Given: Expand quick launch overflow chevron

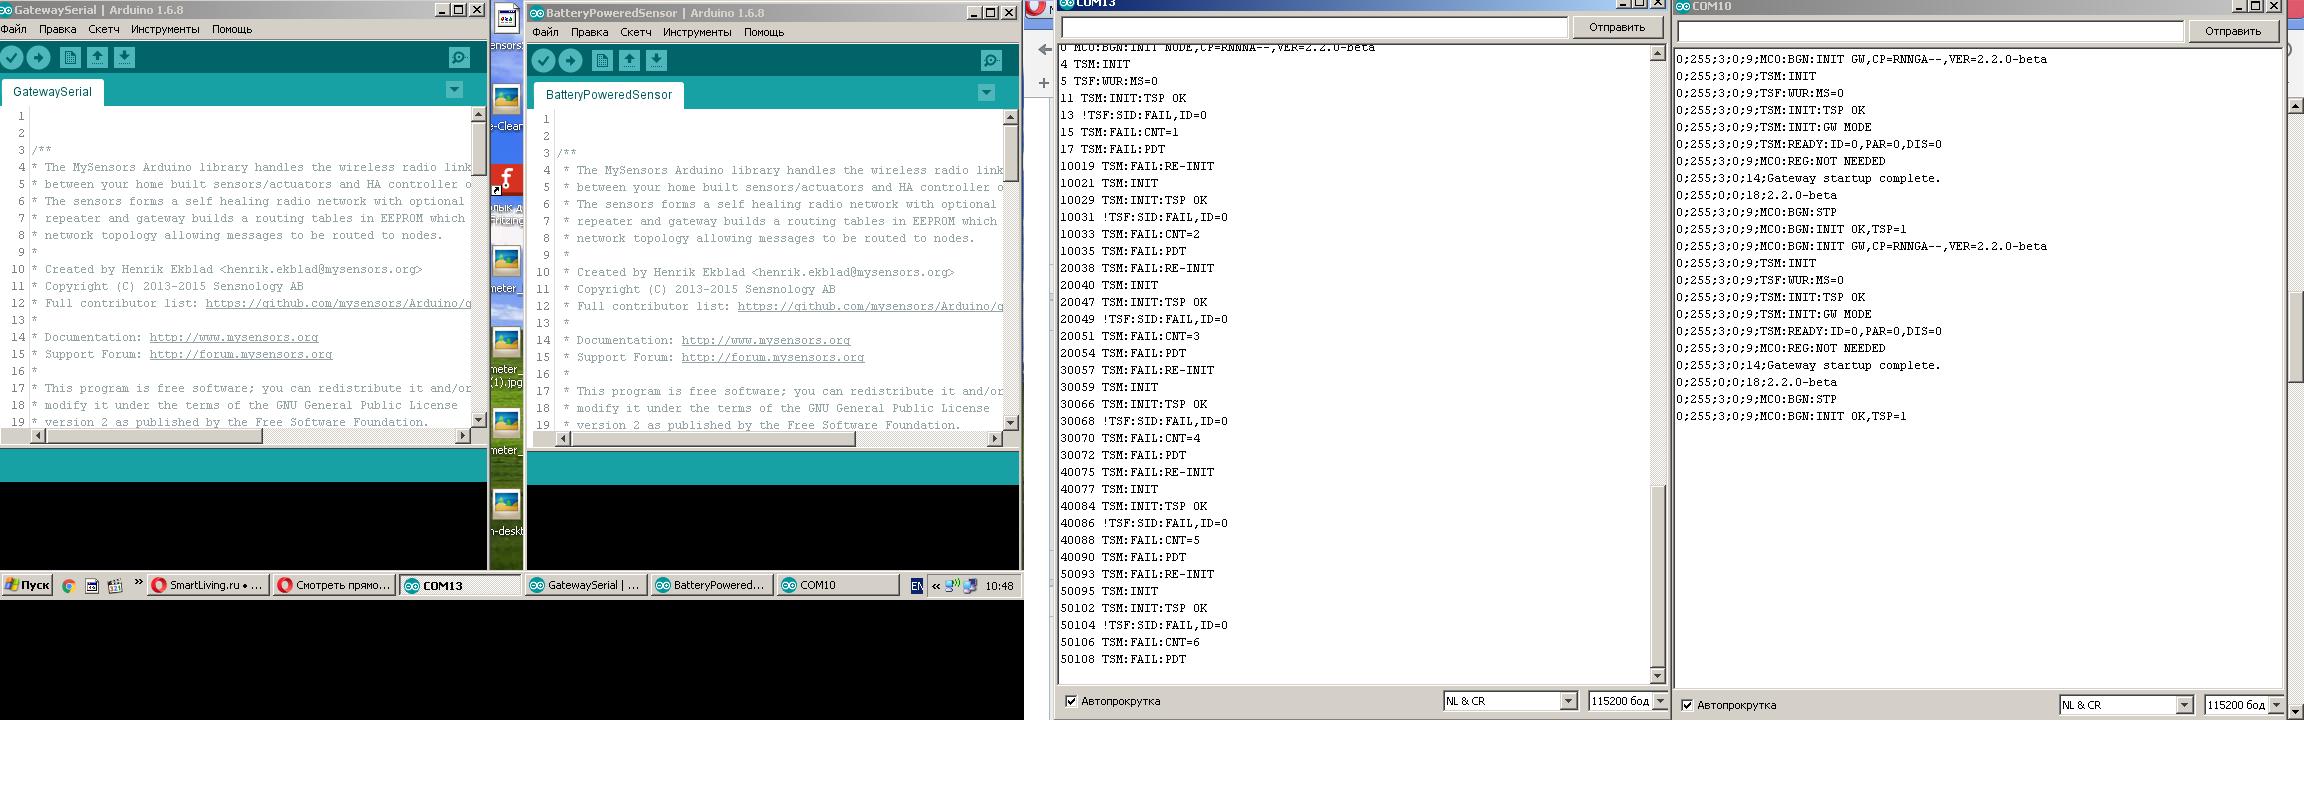Looking at the screenshot, I should pyautogui.click(x=138, y=583).
